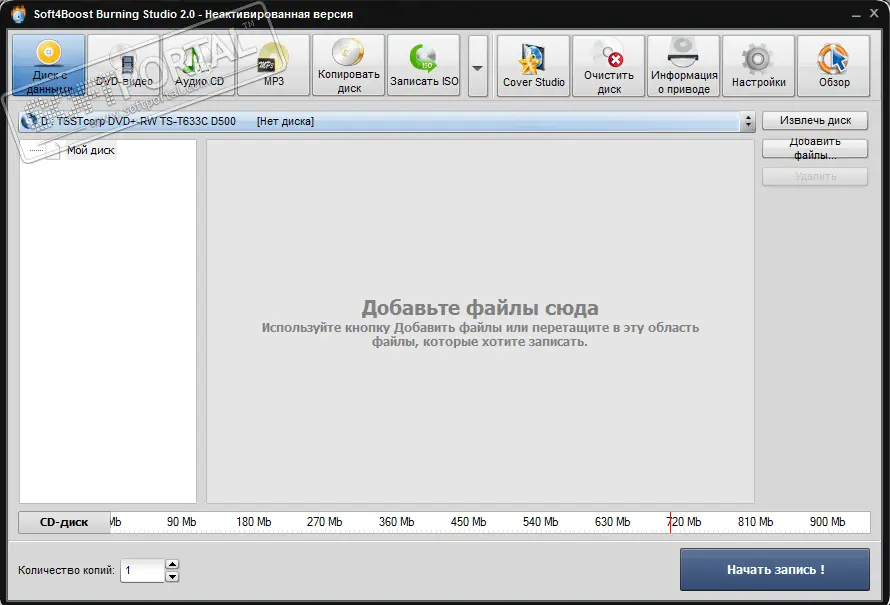Increase the number of copies with up arrow

[172, 566]
